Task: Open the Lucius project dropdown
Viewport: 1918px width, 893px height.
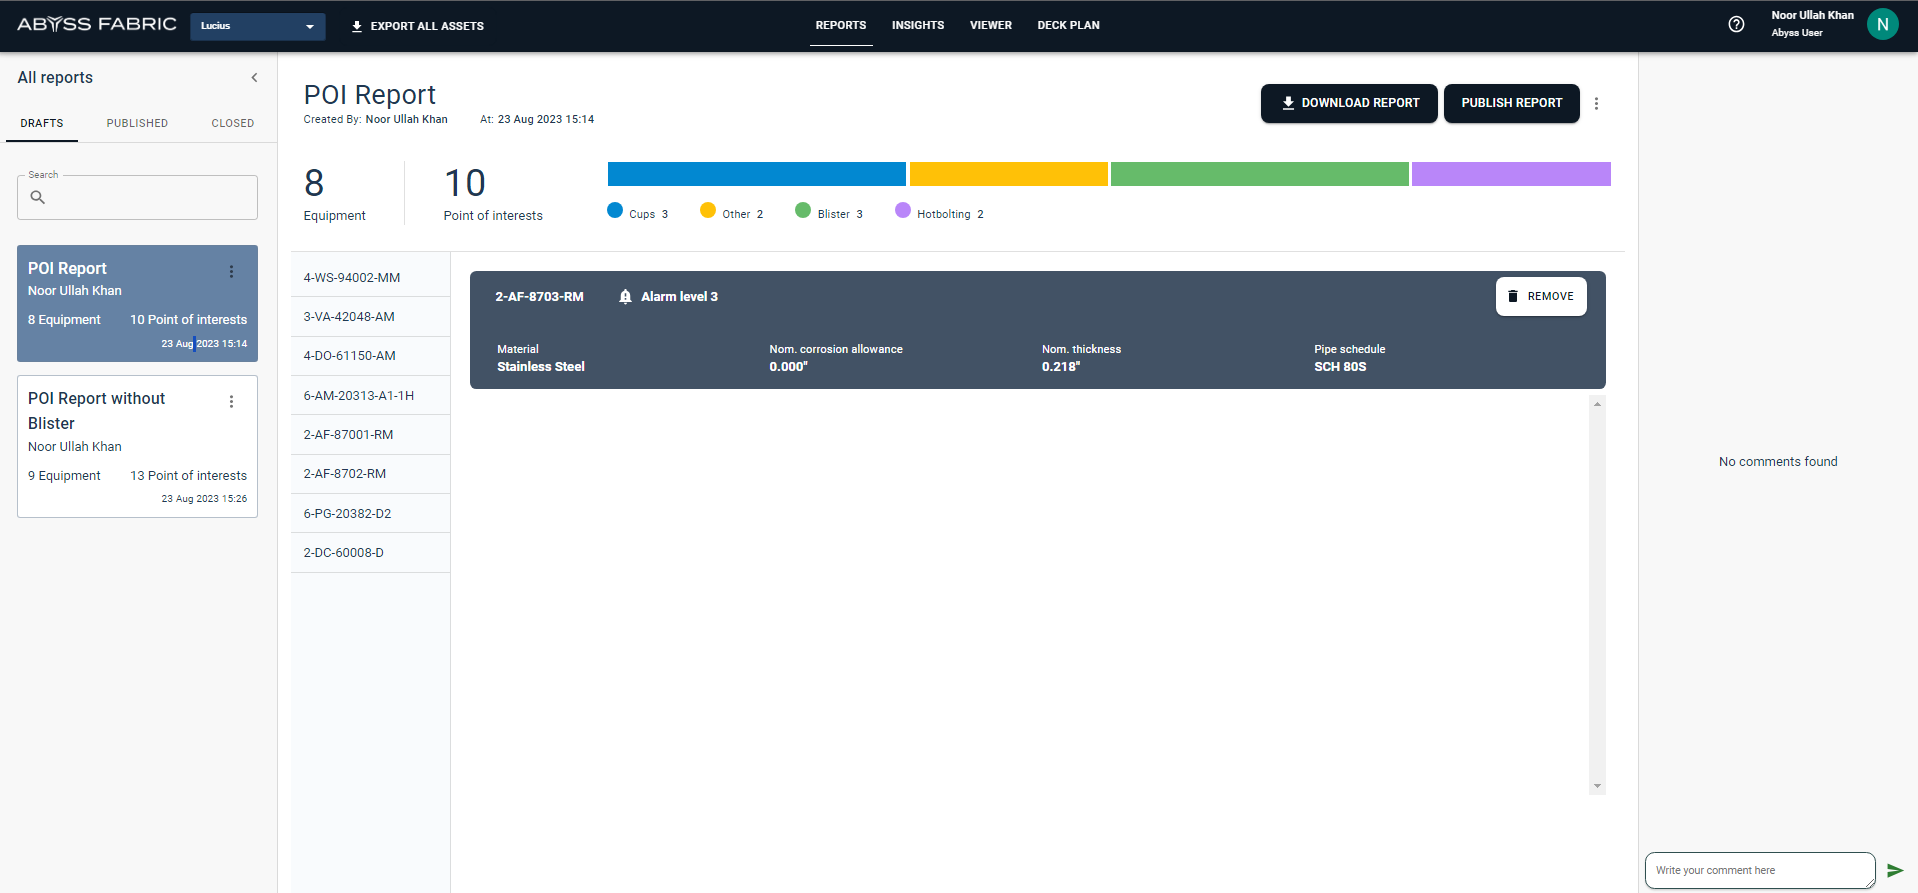Action: [x=257, y=26]
